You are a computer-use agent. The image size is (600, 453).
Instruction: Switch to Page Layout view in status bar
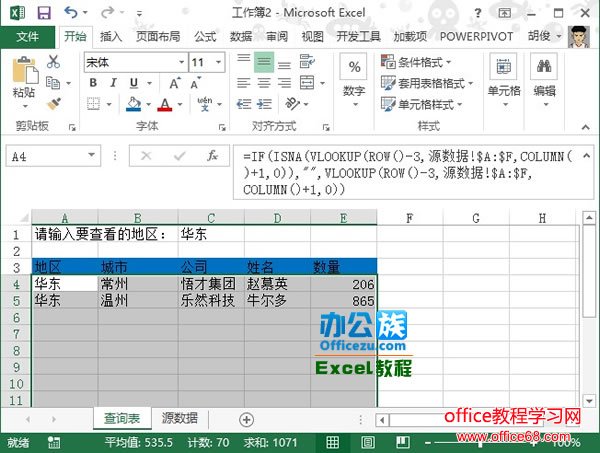point(367,442)
